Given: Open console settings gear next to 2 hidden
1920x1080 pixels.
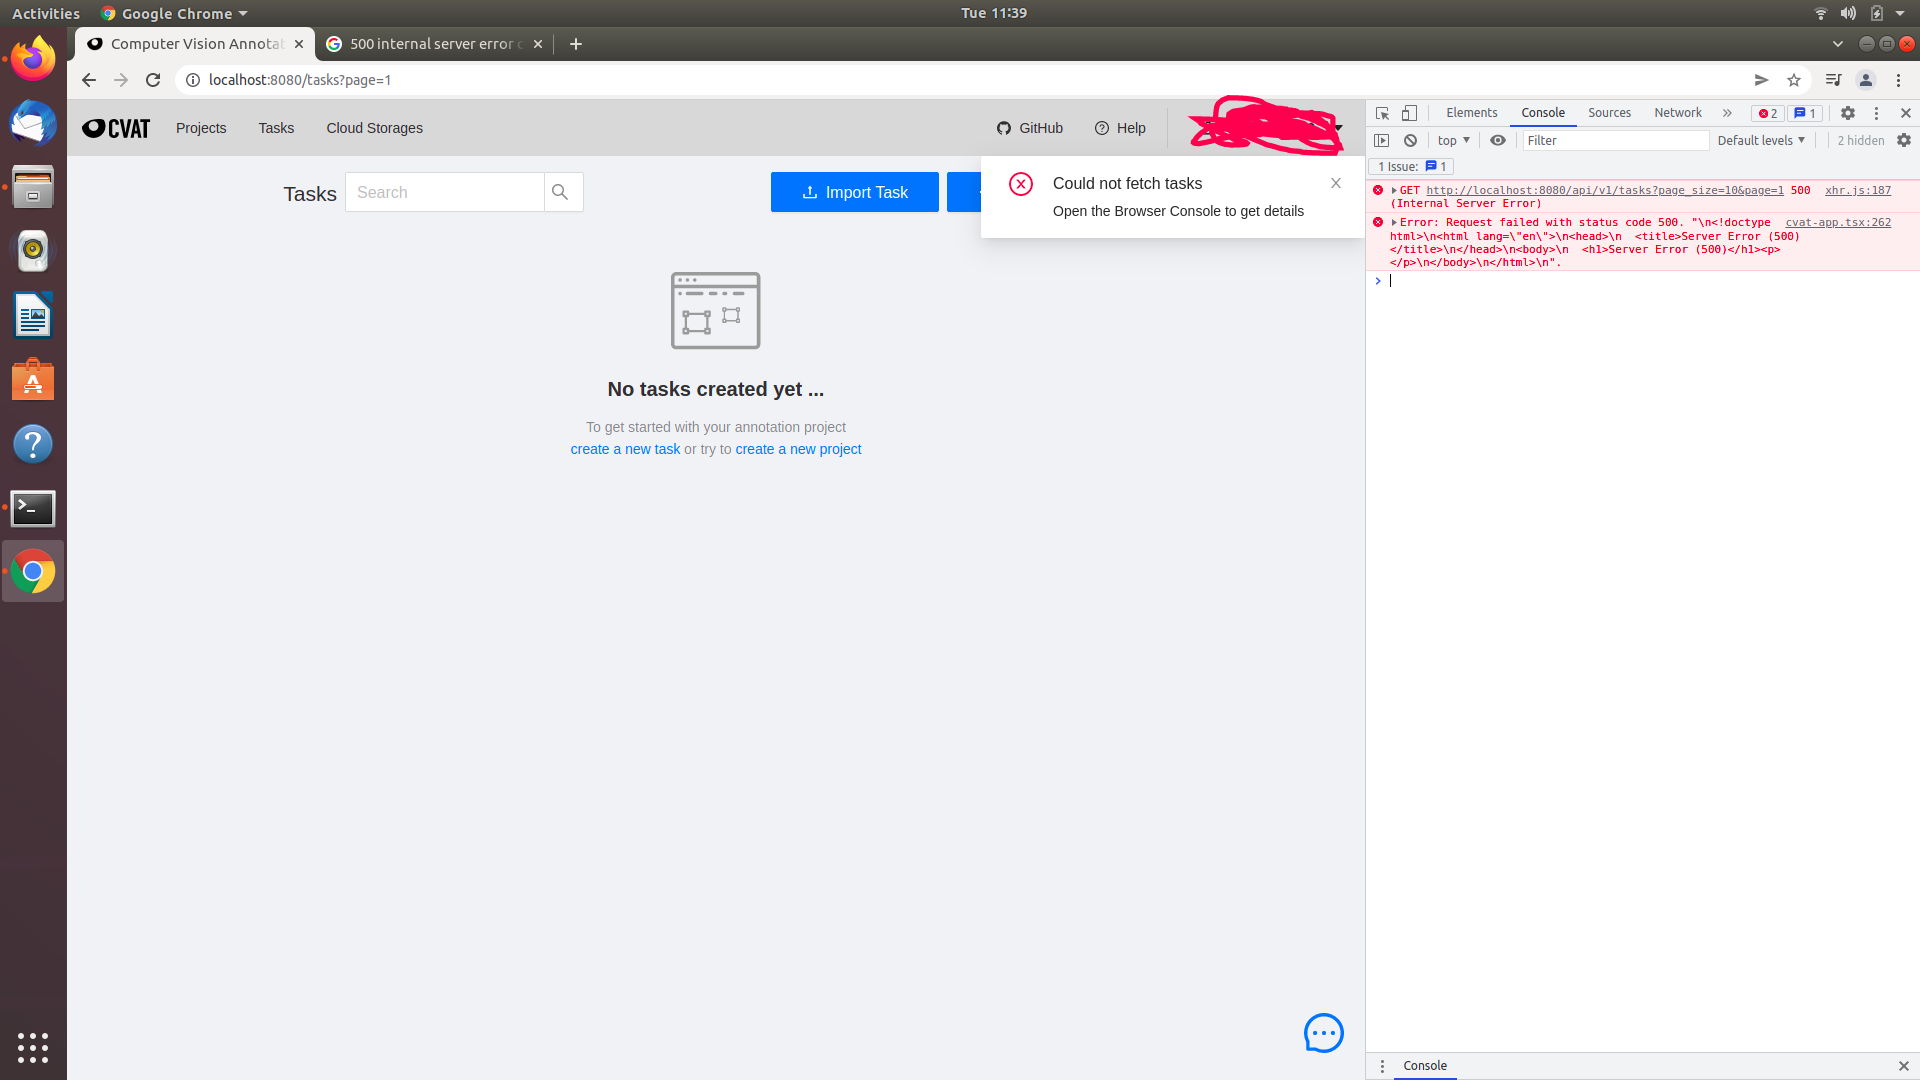Looking at the screenshot, I should (1904, 140).
